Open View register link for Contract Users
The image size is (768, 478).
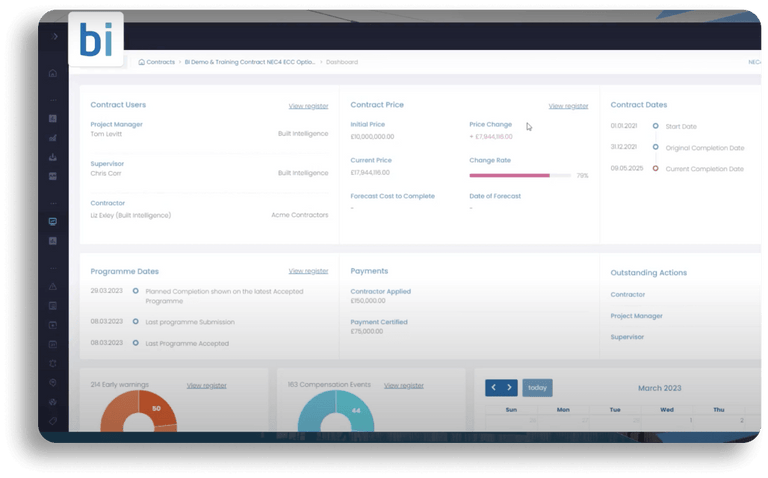pos(309,106)
